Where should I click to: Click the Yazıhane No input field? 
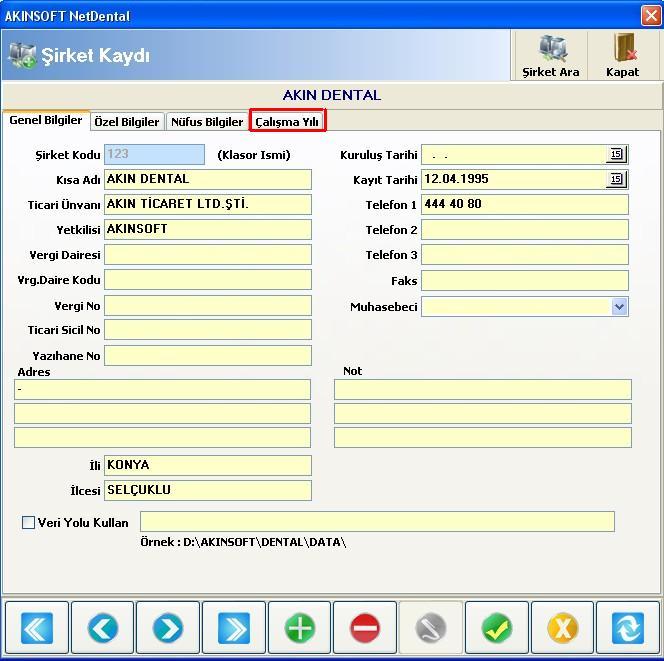coord(208,356)
